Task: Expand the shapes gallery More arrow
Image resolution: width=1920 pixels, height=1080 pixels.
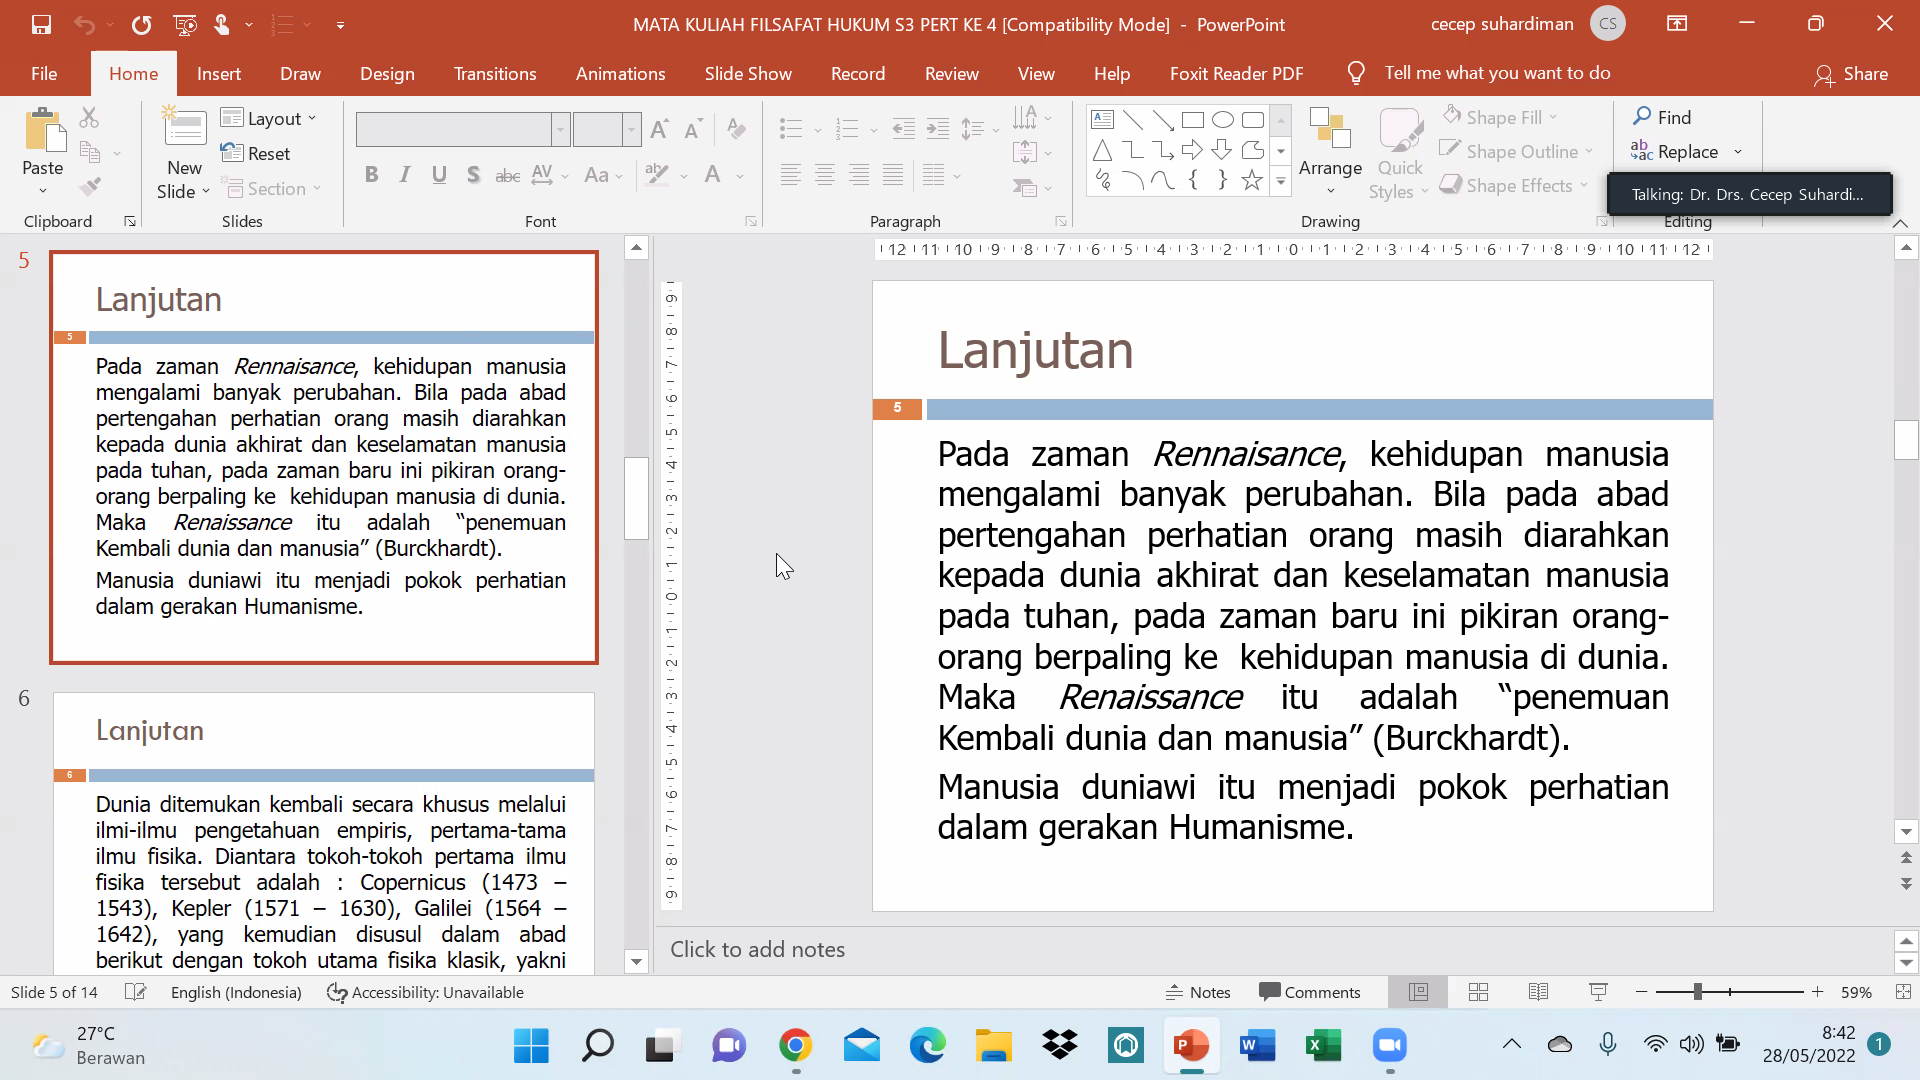Action: (1280, 183)
